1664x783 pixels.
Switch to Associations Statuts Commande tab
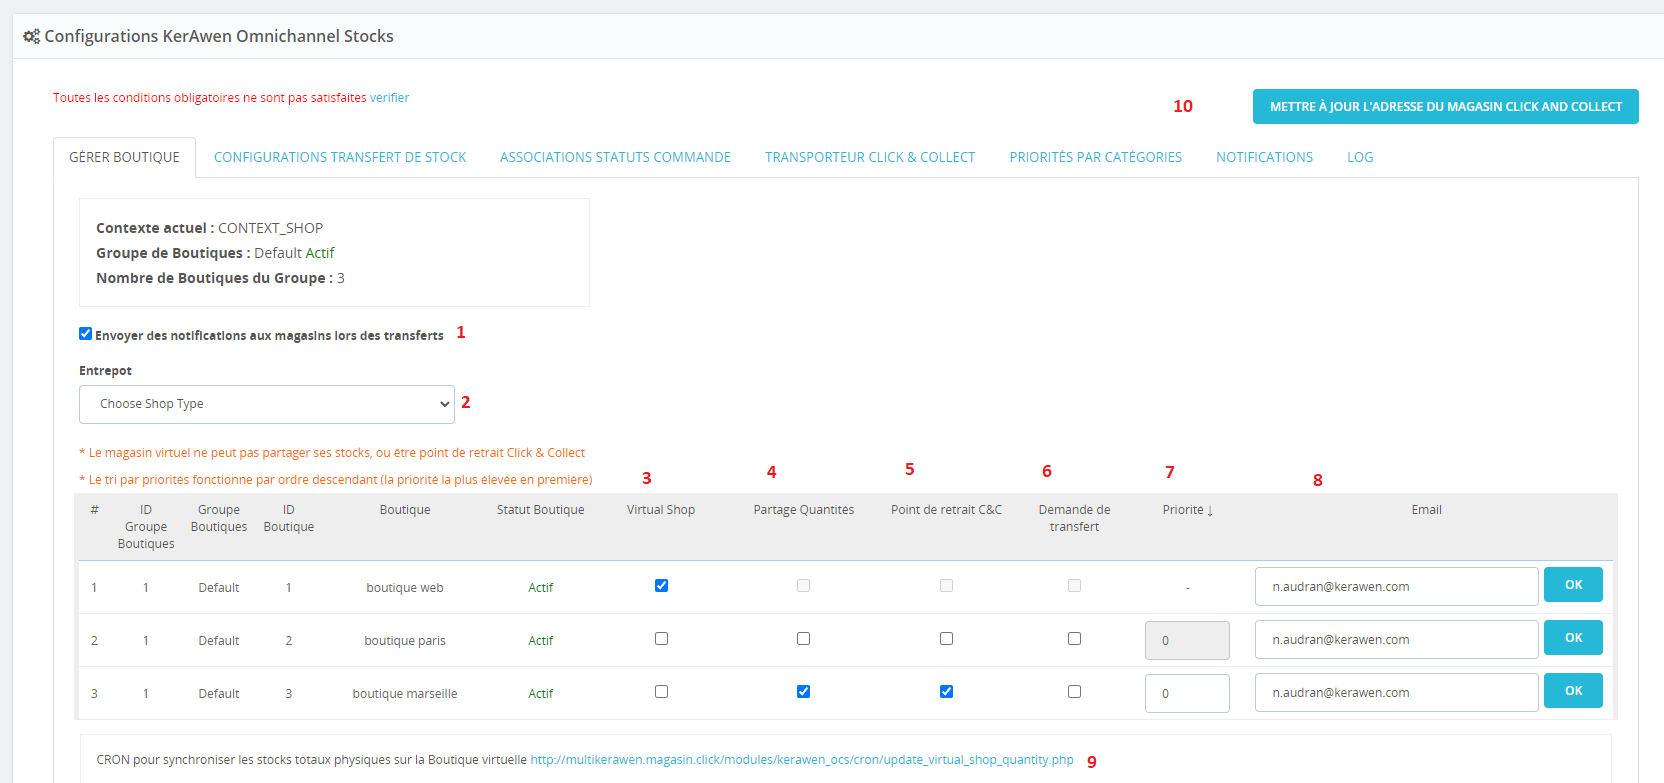[x=615, y=157]
